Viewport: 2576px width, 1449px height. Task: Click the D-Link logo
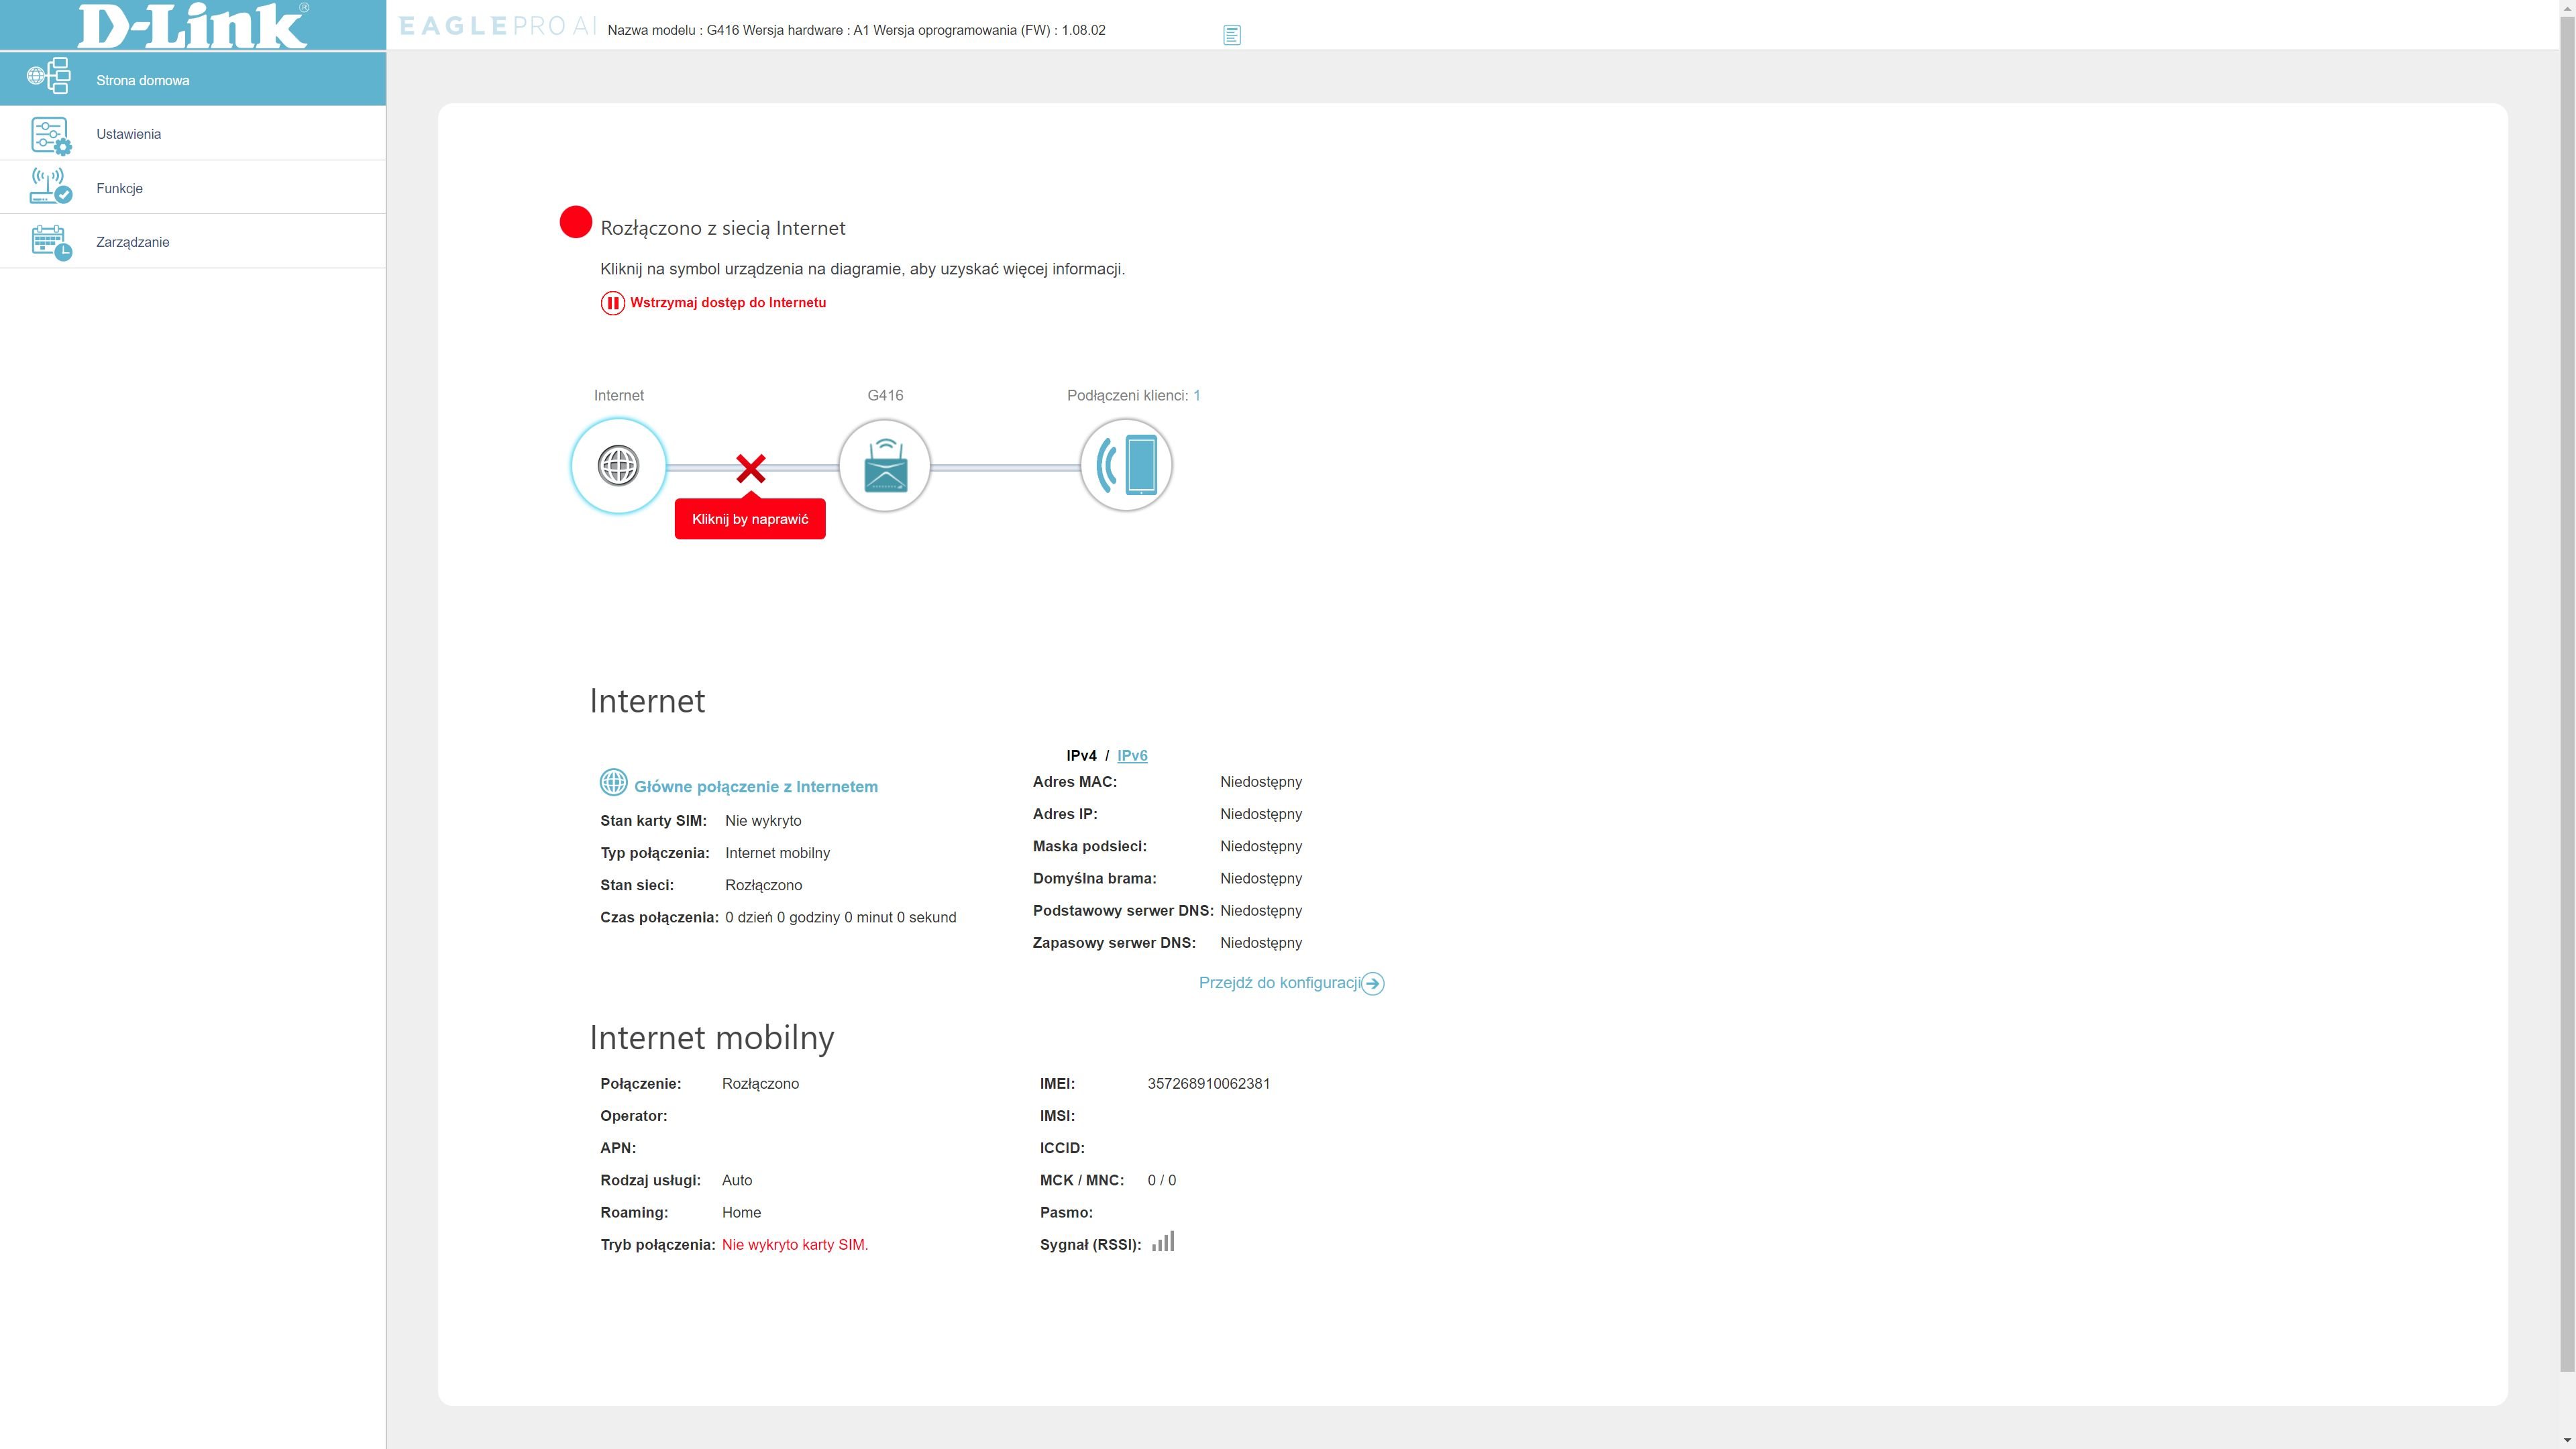(193, 25)
